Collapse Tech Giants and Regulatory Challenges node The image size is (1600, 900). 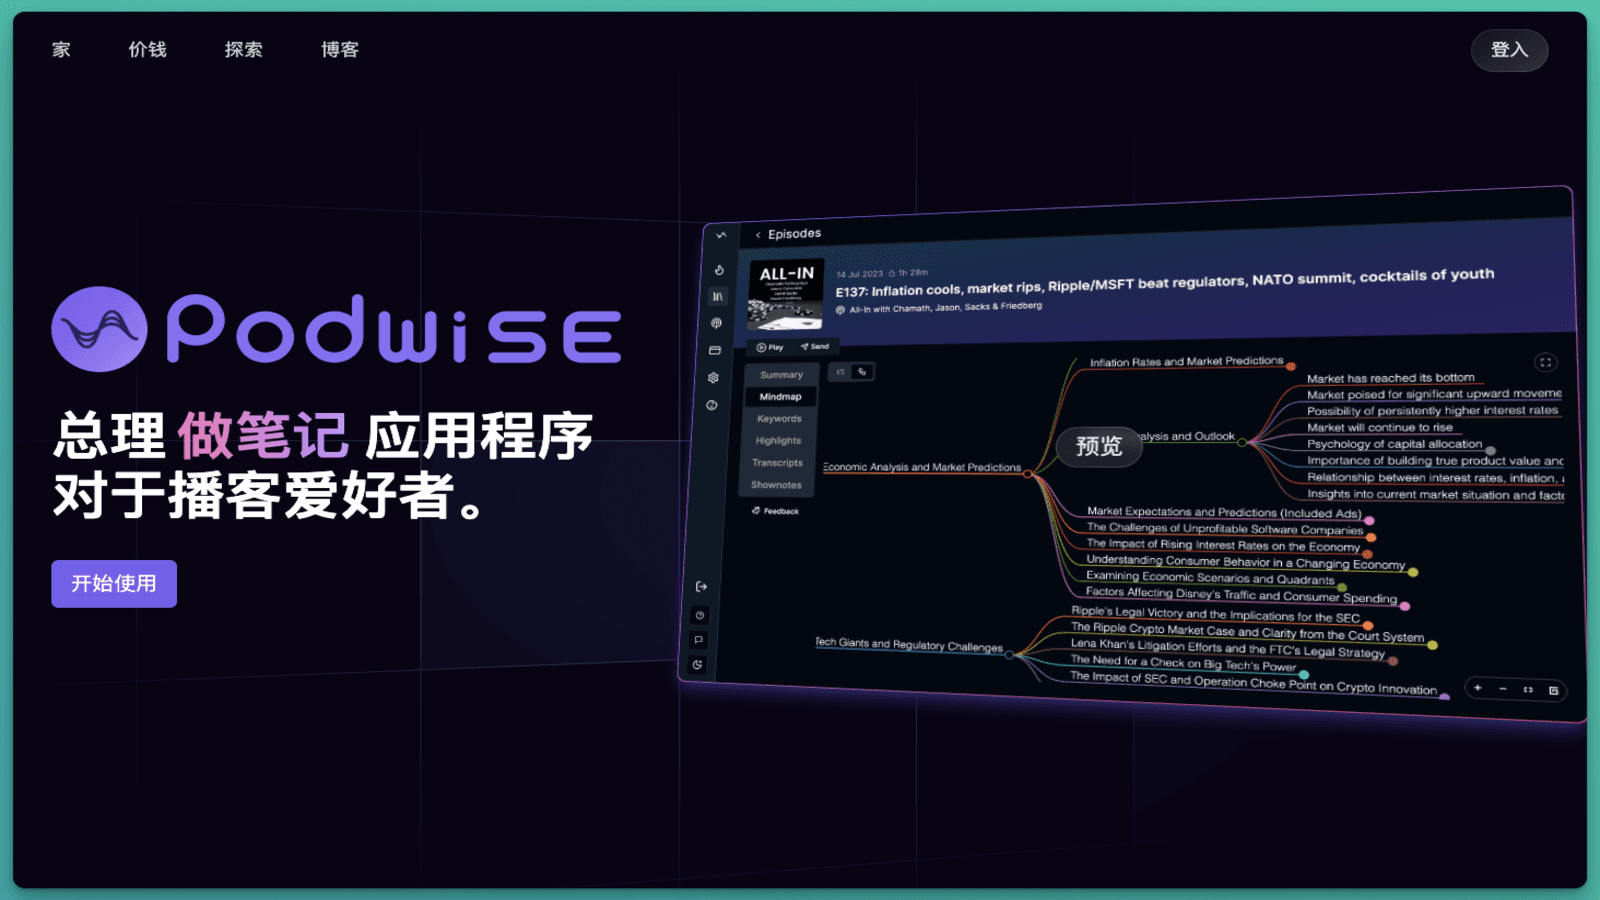point(1009,655)
